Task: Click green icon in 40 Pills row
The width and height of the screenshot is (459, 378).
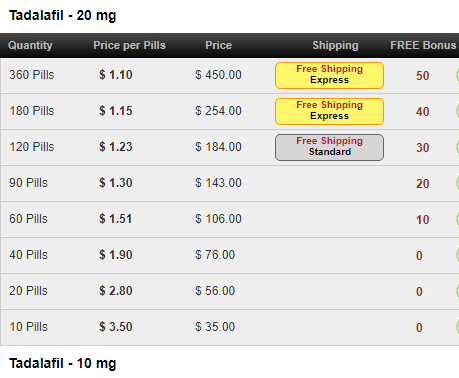Action: point(457,255)
